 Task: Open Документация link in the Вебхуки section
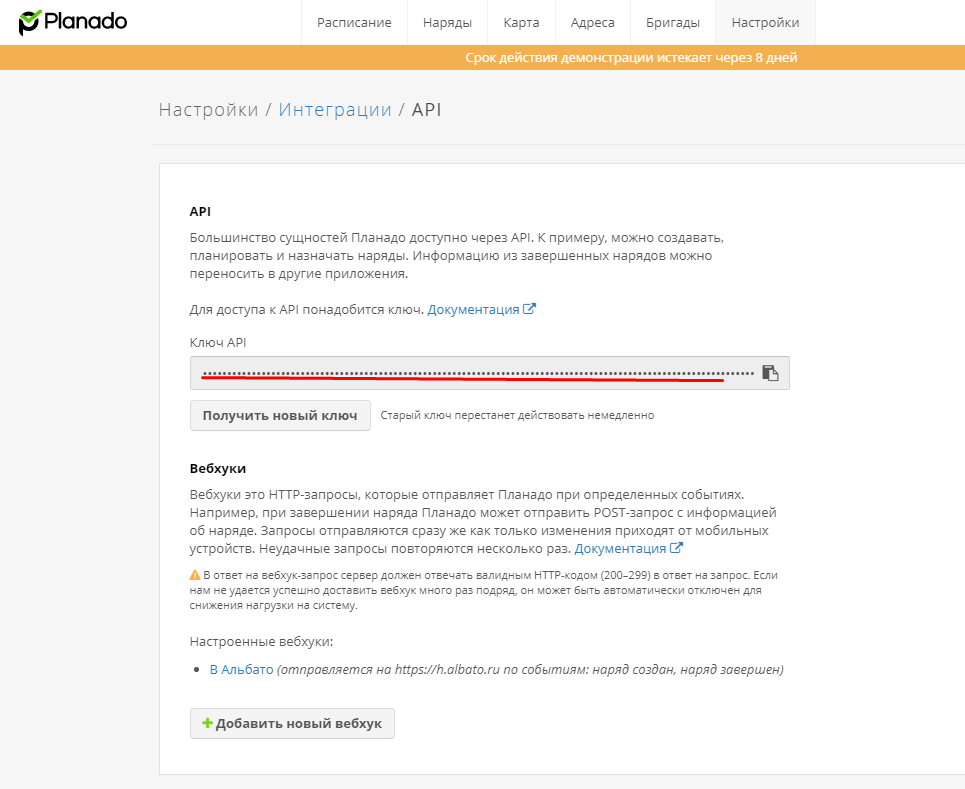click(620, 549)
